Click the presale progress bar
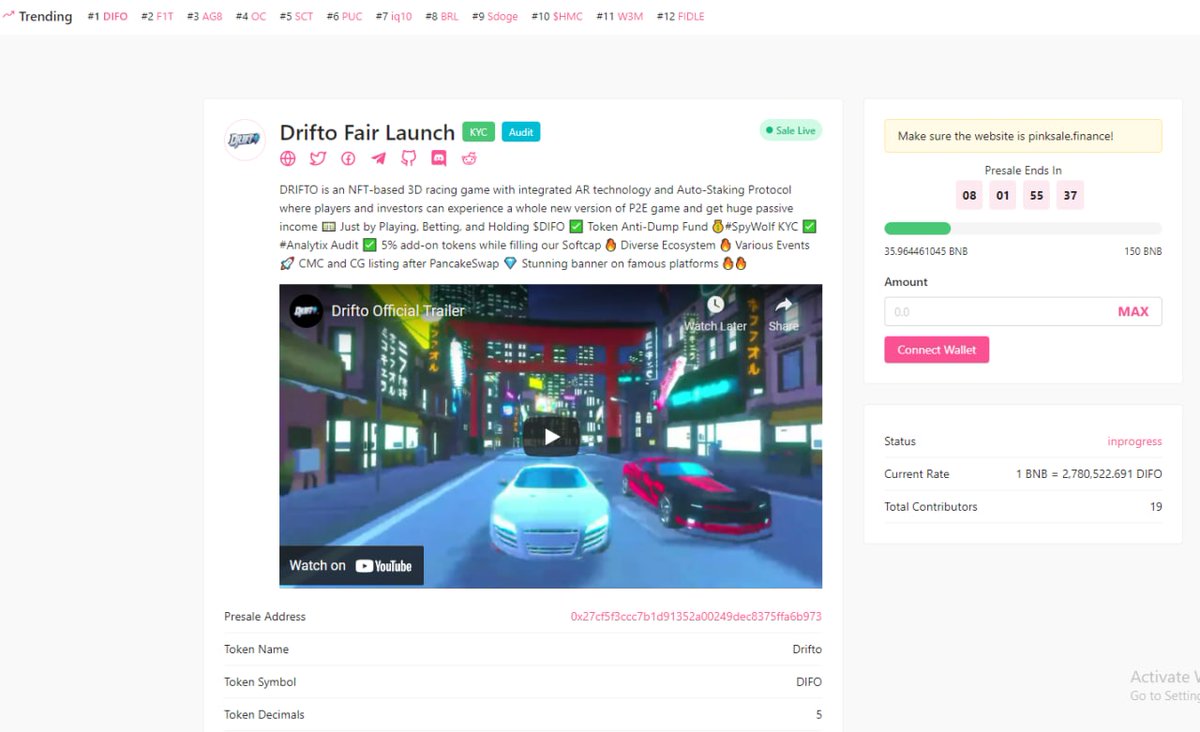 tap(1023, 229)
